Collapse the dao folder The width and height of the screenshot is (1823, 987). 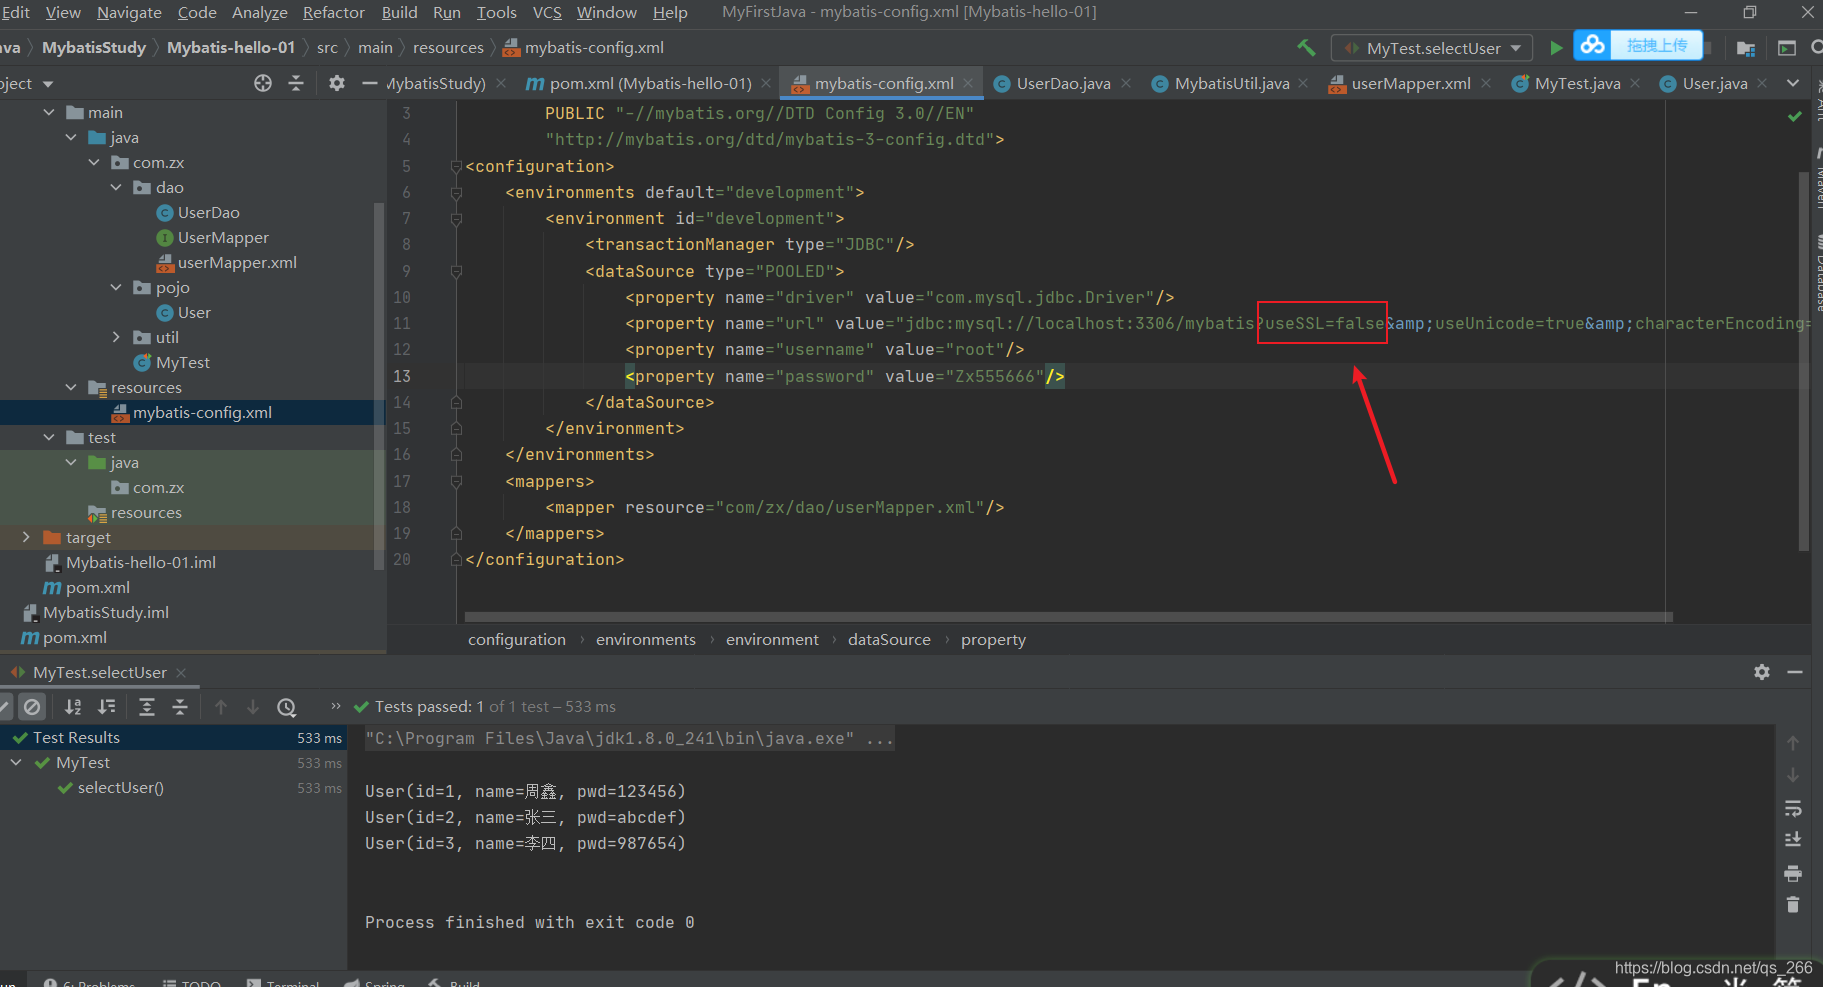point(116,187)
